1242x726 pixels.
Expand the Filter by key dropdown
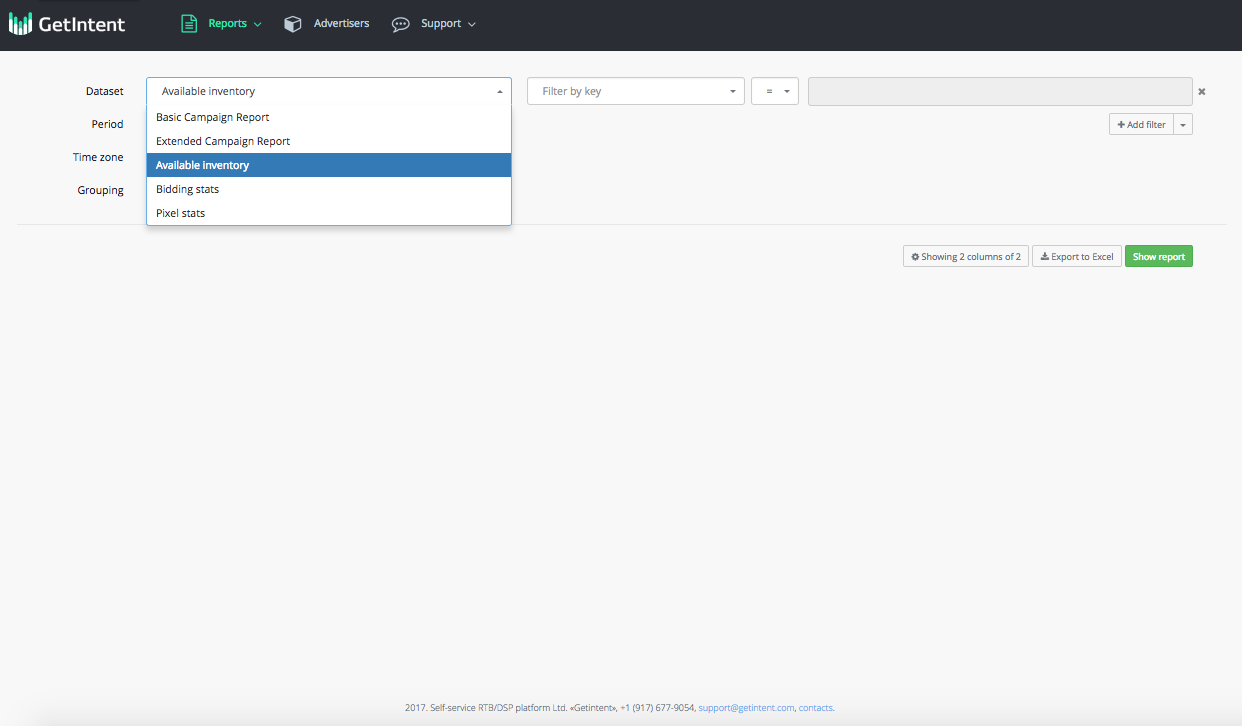(x=635, y=91)
